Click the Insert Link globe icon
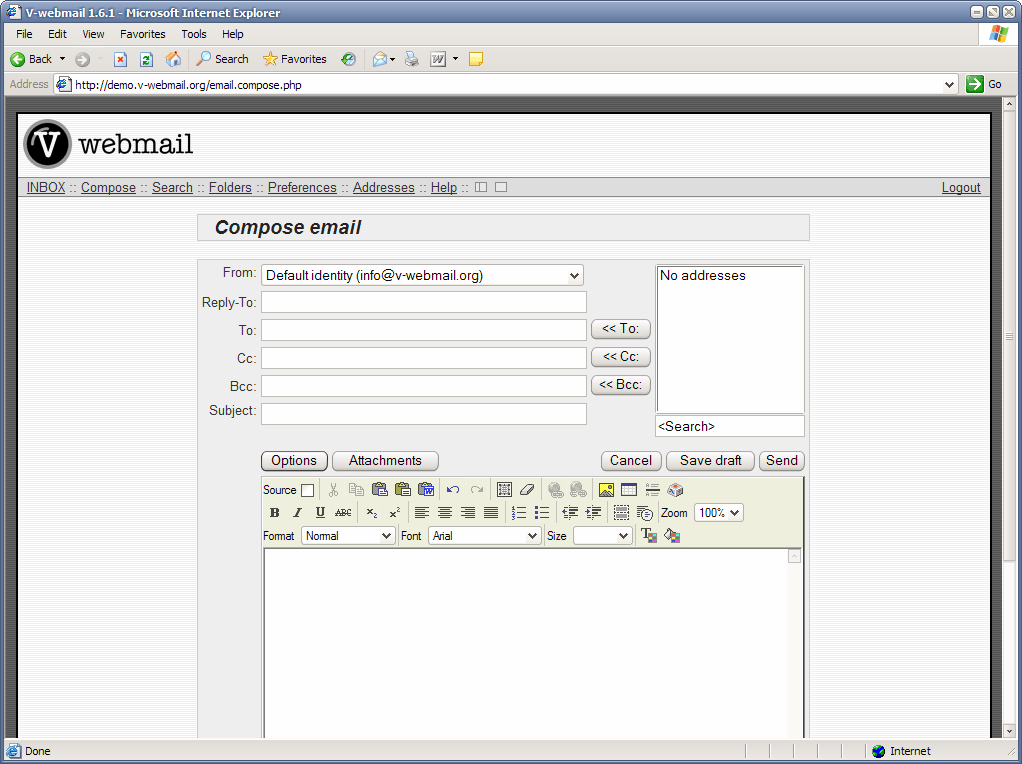Screen dimensions: 1022x764 pyautogui.click(x=555, y=490)
